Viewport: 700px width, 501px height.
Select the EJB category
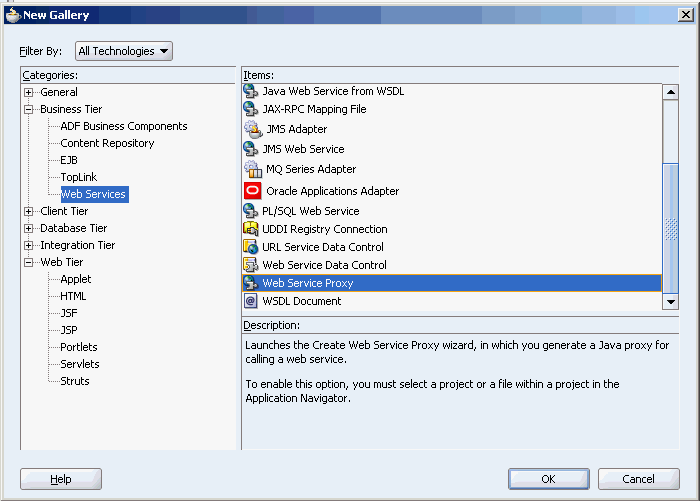click(69, 160)
